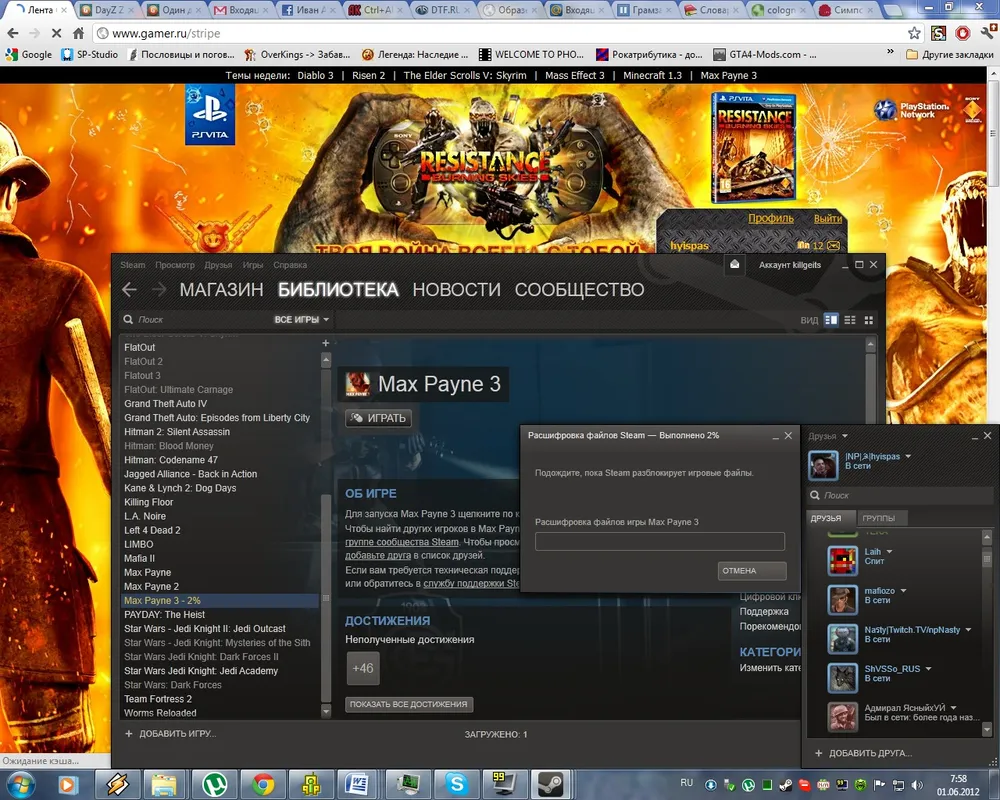Expand the ВСЕ ИГРЫ filter dropdown
Viewport: 1000px width, 800px height.
pyautogui.click(x=301, y=320)
